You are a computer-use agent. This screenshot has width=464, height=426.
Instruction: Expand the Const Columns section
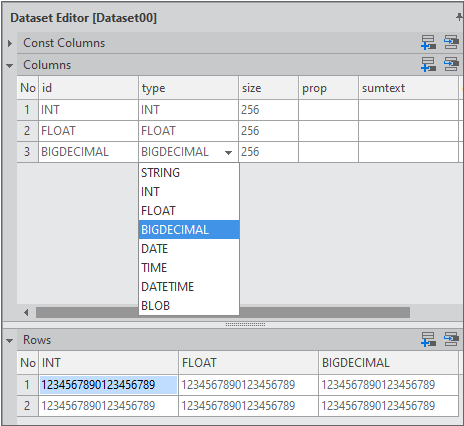tap(10, 43)
